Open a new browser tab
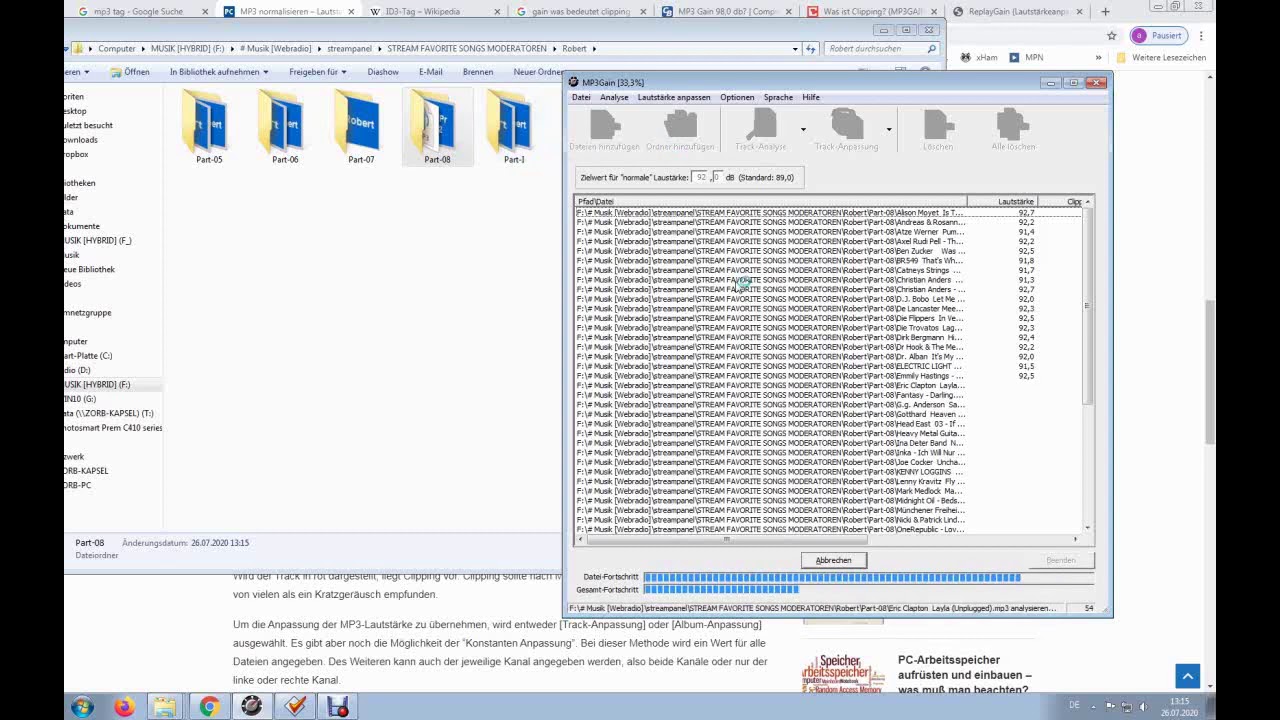Viewport: 1280px width, 720px height. click(1105, 12)
